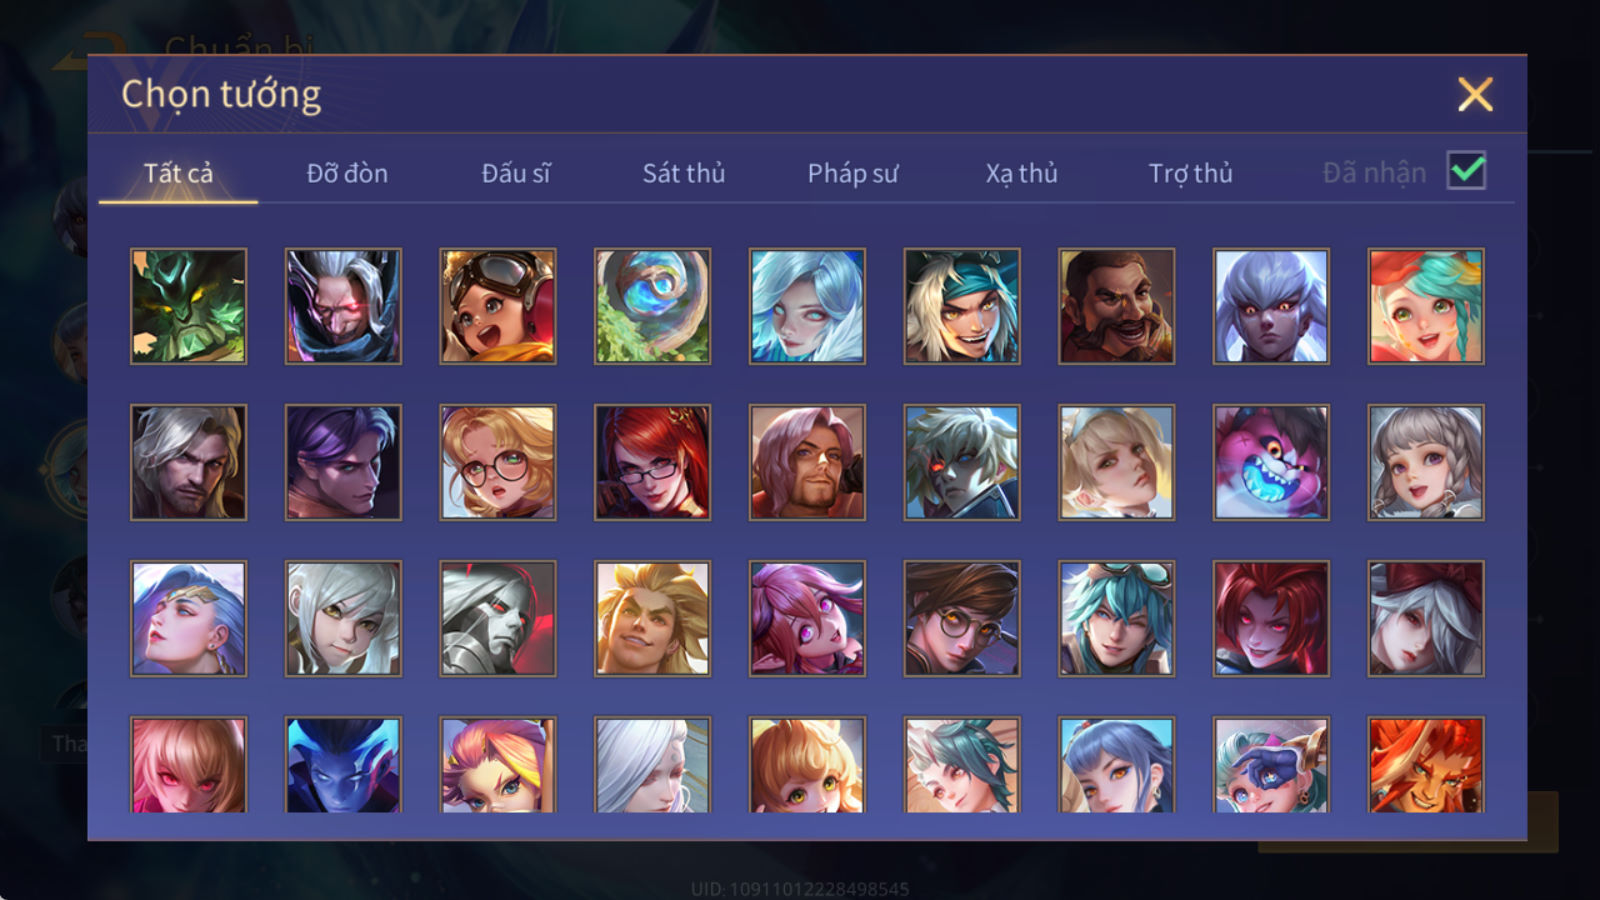Open the Đấu sĩ tab
The height and width of the screenshot is (900, 1600).
click(x=516, y=173)
